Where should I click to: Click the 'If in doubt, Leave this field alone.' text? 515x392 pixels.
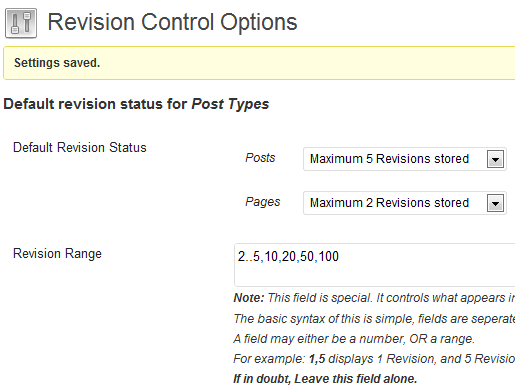(325, 379)
